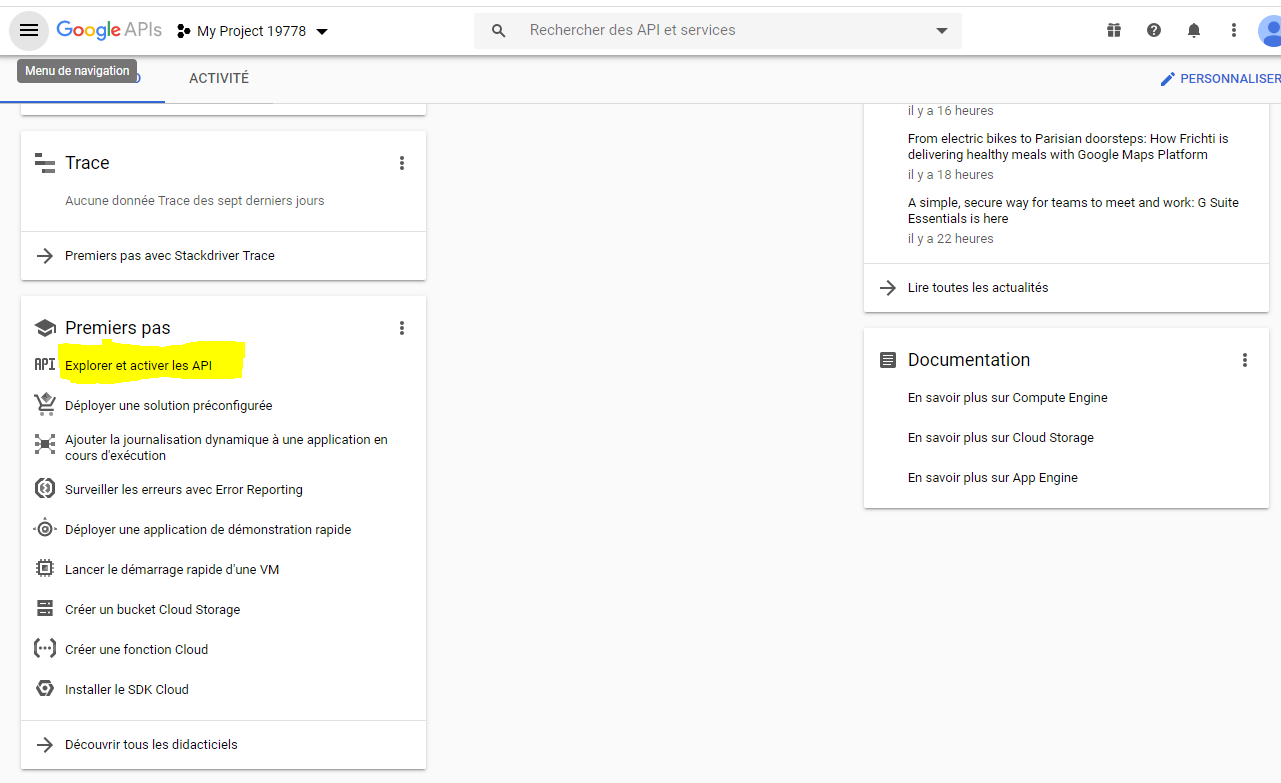Open Créer une fonction Cloud
The width and height of the screenshot is (1281, 783).
coord(136,650)
